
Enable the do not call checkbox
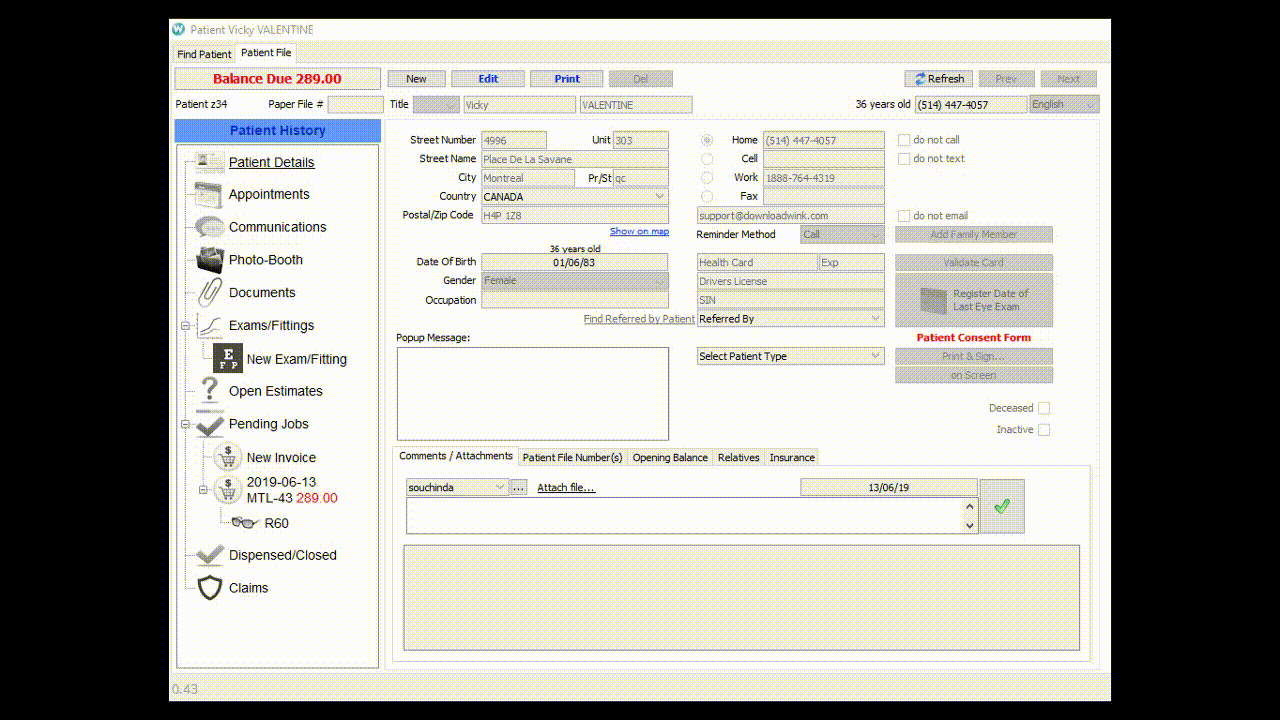click(904, 140)
